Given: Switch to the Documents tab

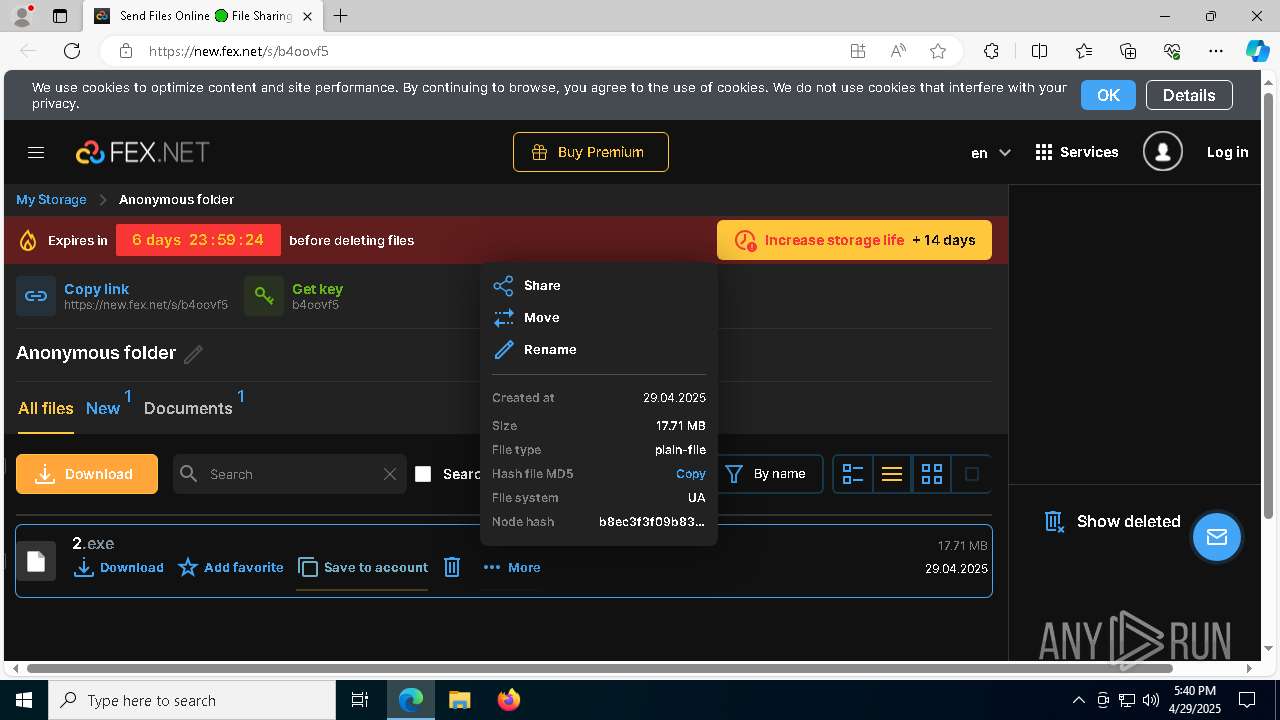Looking at the screenshot, I should (188, 408).
